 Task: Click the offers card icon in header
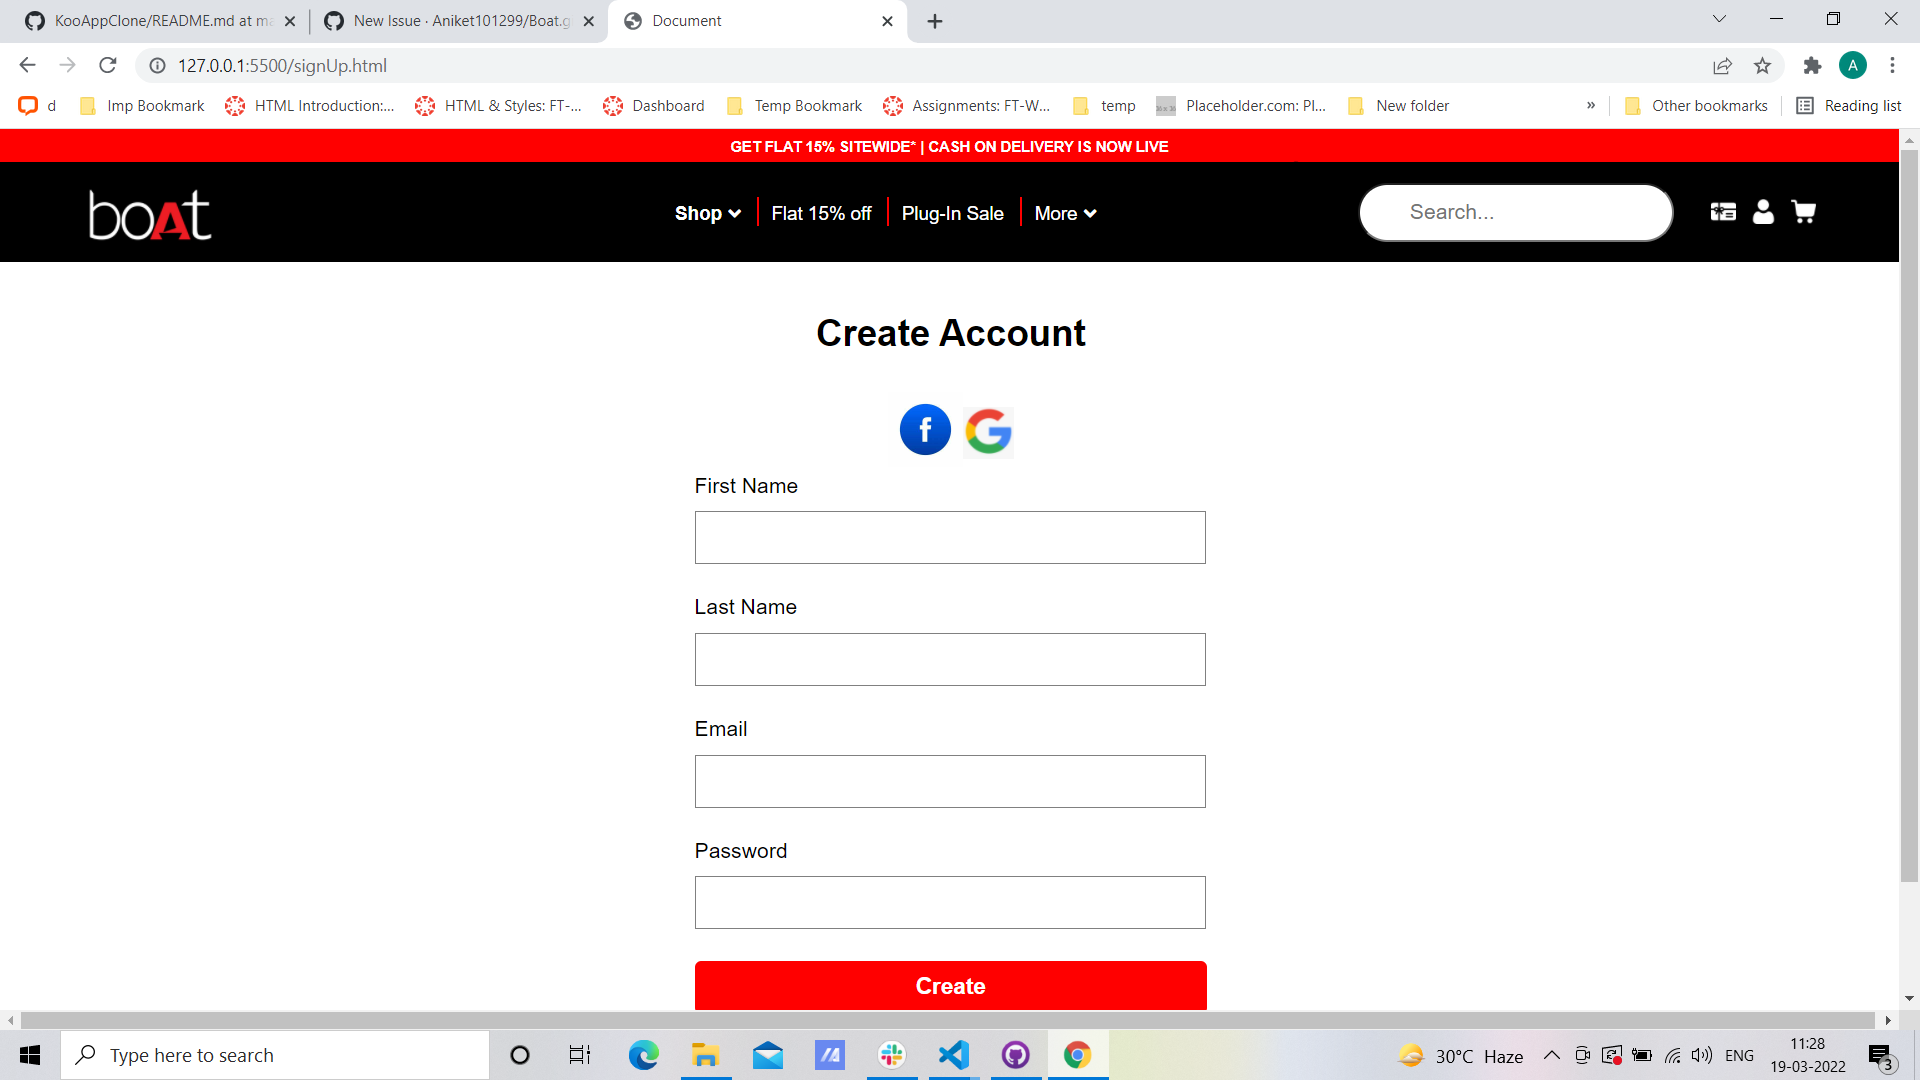[1723, 212]
